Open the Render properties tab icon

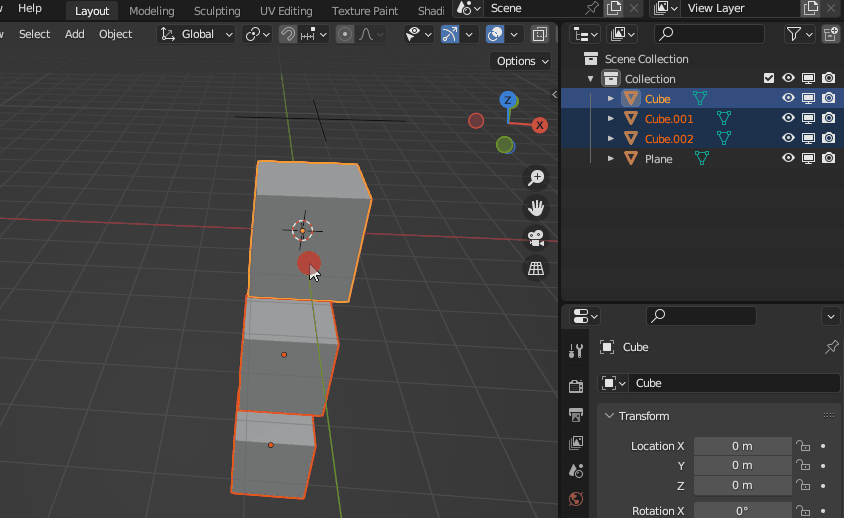tap(576, 386)
